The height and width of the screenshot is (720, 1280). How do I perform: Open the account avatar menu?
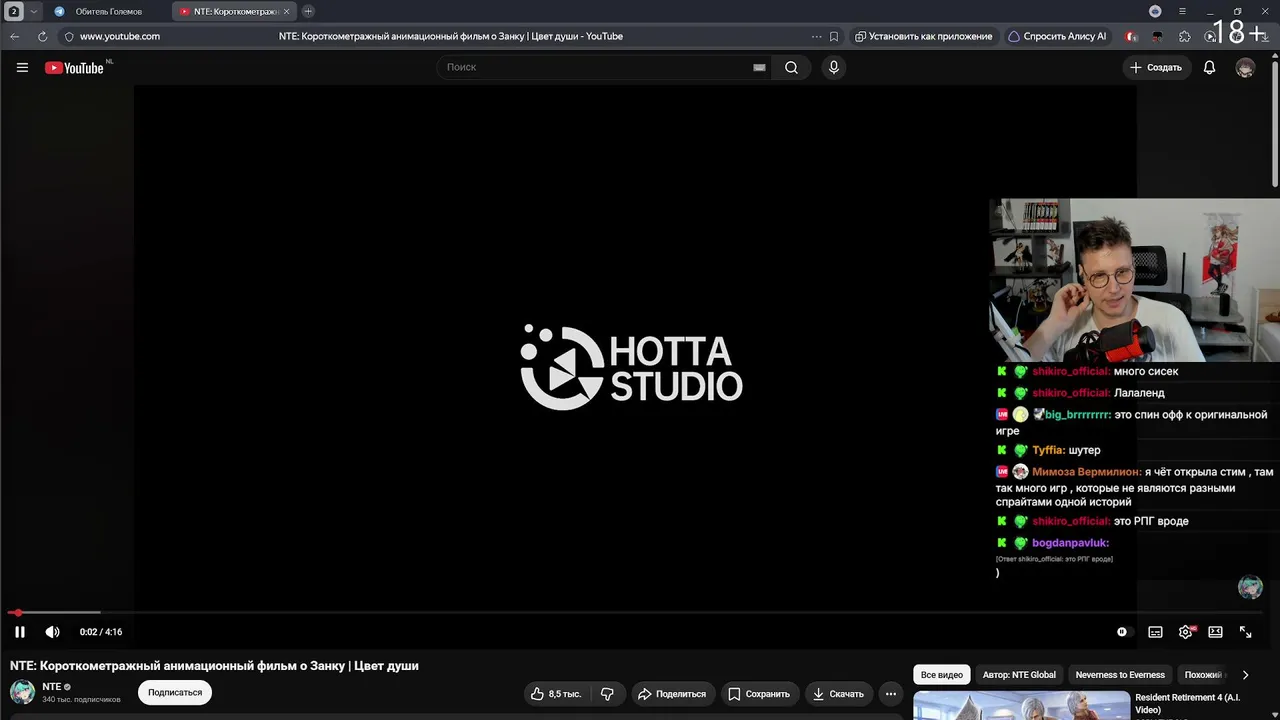pyautogui.click(x=1245, y=68)
